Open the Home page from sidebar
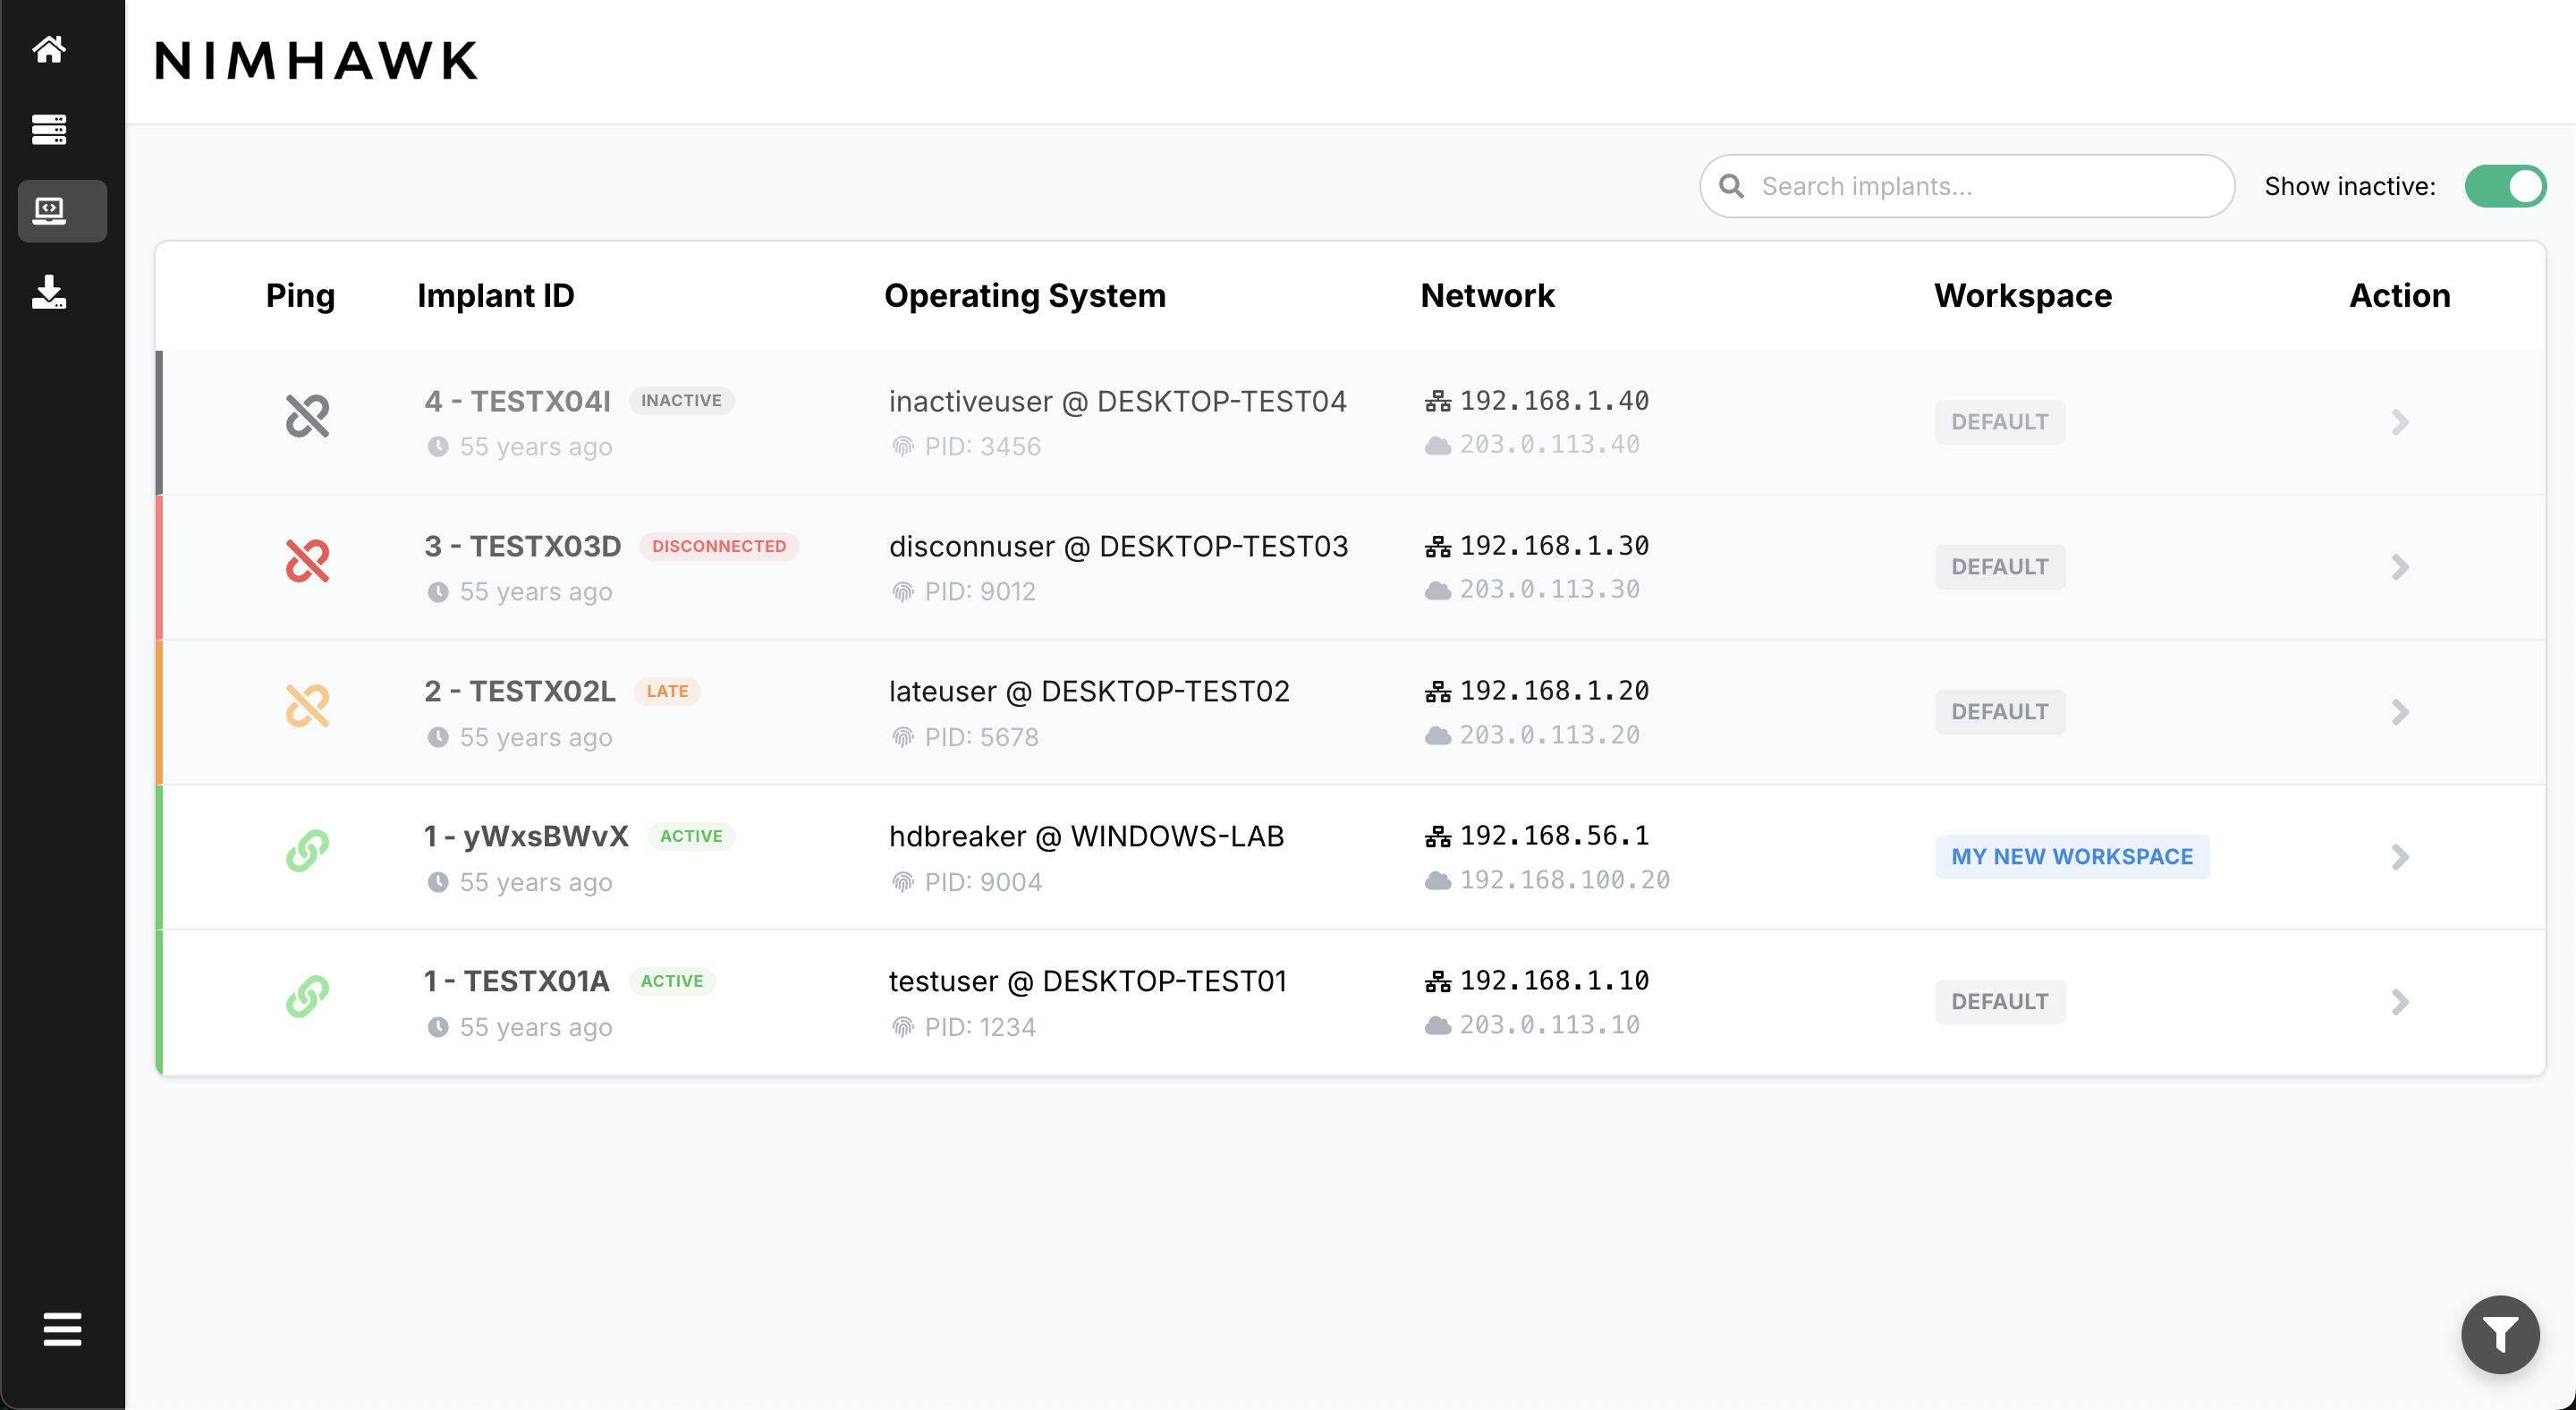 coord(49,48)
